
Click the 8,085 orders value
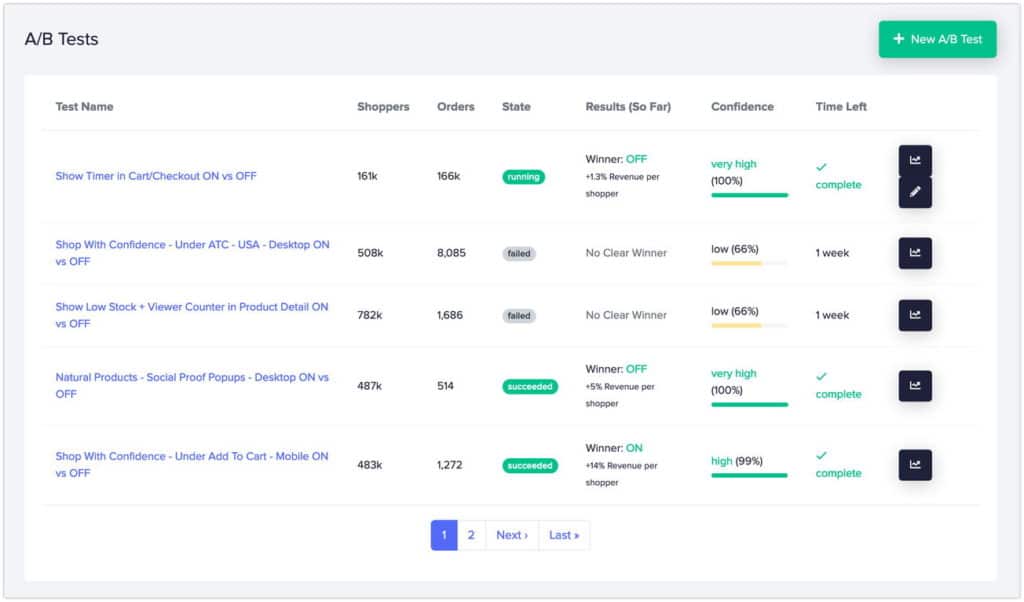tap(451, 253)
